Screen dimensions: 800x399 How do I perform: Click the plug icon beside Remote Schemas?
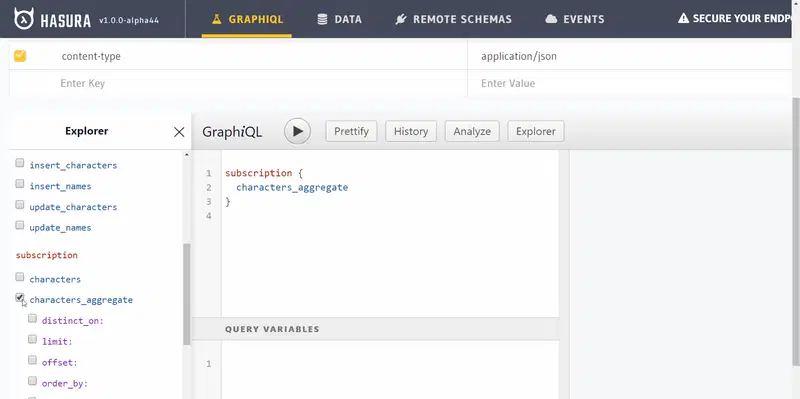click(401, 19)
